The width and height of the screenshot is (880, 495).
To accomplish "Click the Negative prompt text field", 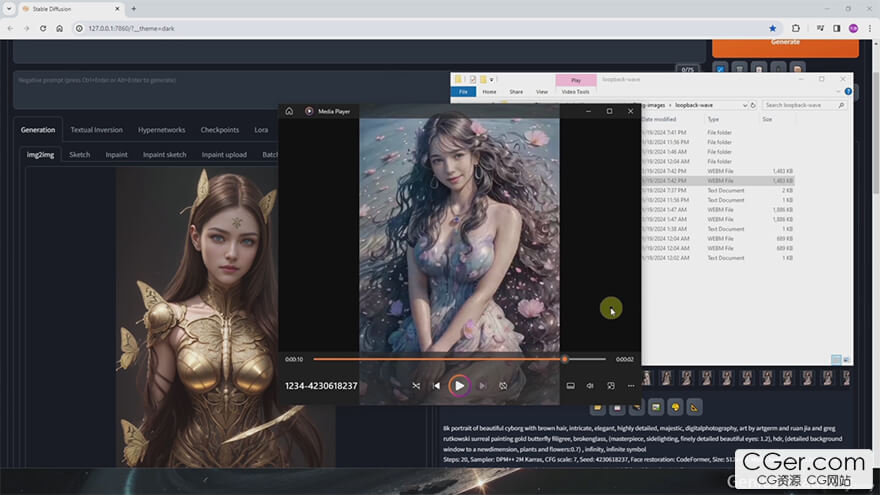I will pyautogui.click(x=231, y=90).
